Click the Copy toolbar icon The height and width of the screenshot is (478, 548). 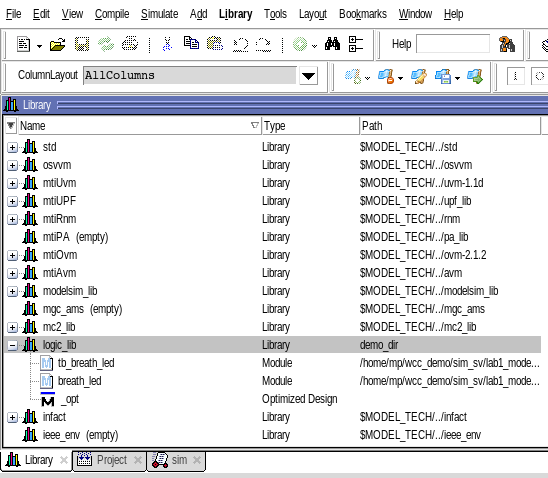tap(191, 43)
